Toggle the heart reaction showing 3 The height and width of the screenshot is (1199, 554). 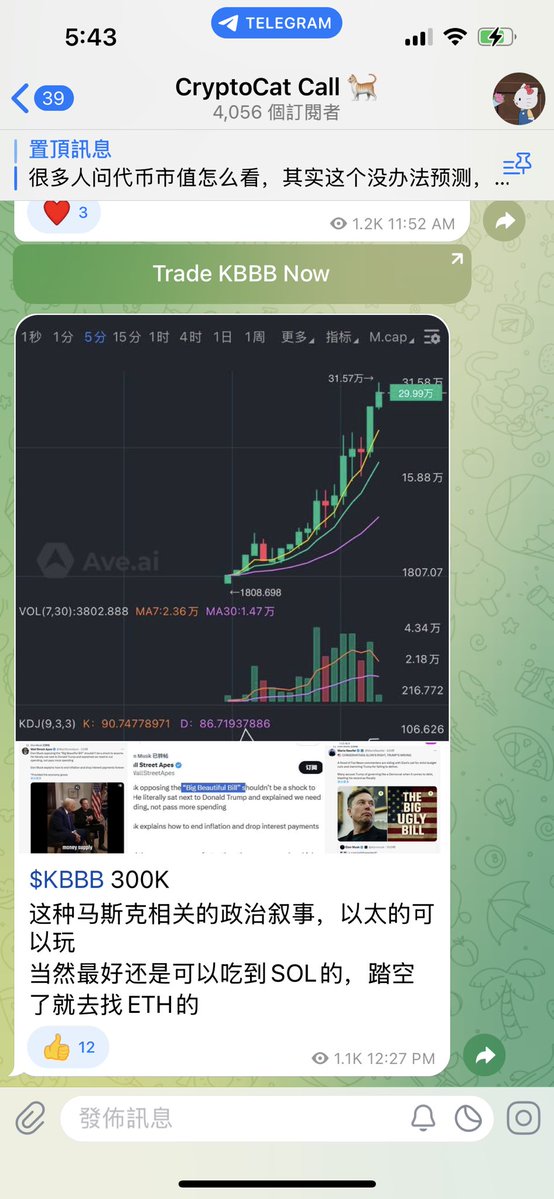(64, 213)
